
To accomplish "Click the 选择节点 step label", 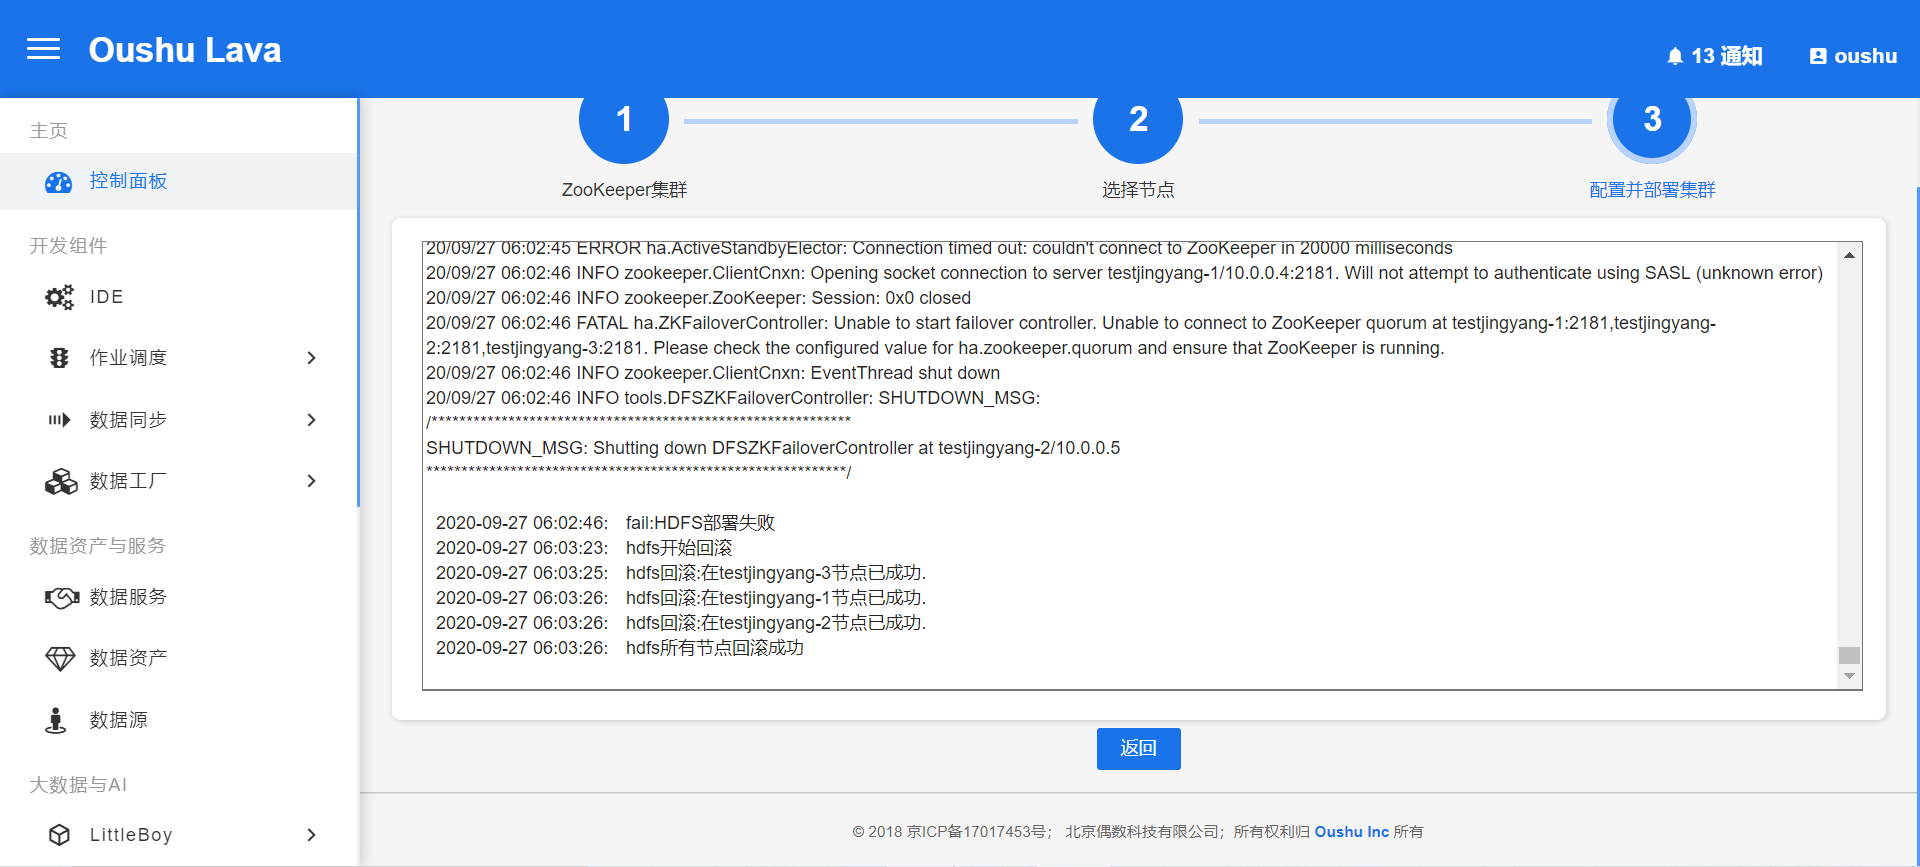I will (x=1138, y=190).
